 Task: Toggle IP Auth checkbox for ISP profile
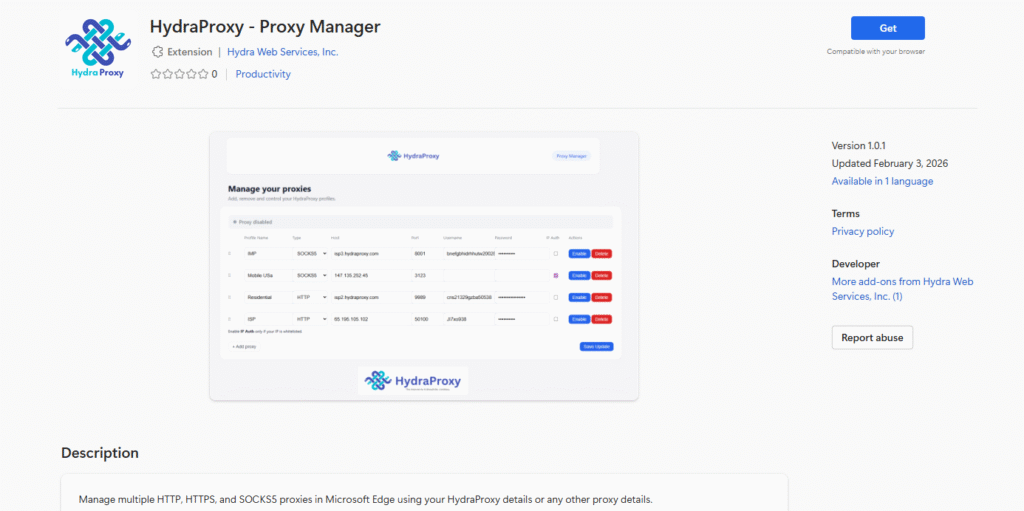tap(556, 319)
